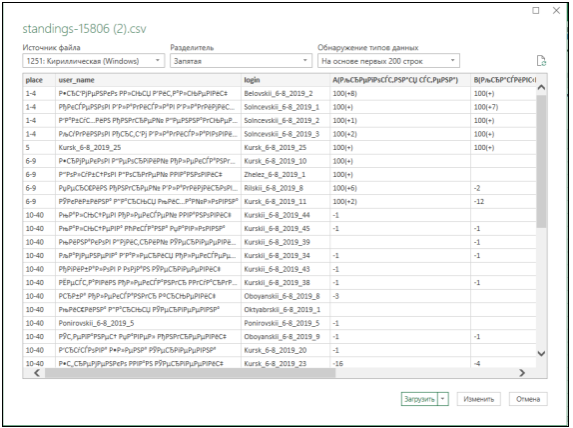This screenshot has height=428, width=573.
Task: Click the '100(+7)' score cell
Action: [x=504, y=107]
